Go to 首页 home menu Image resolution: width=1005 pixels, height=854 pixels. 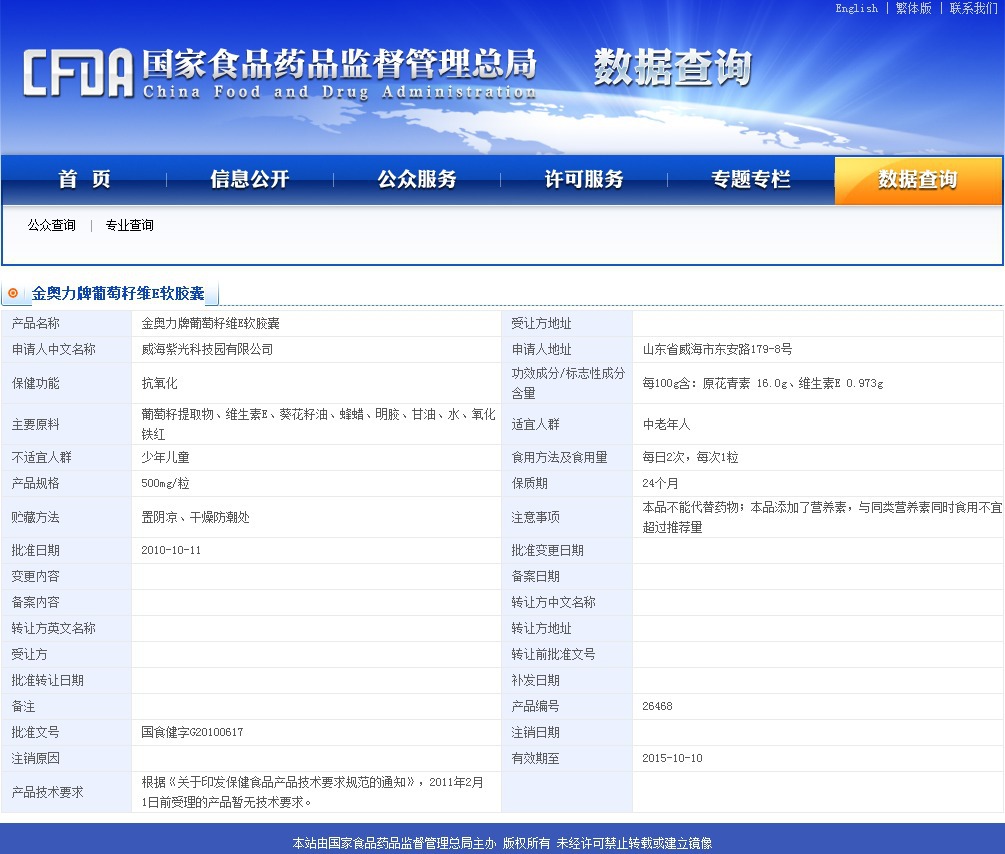point(84,179)
